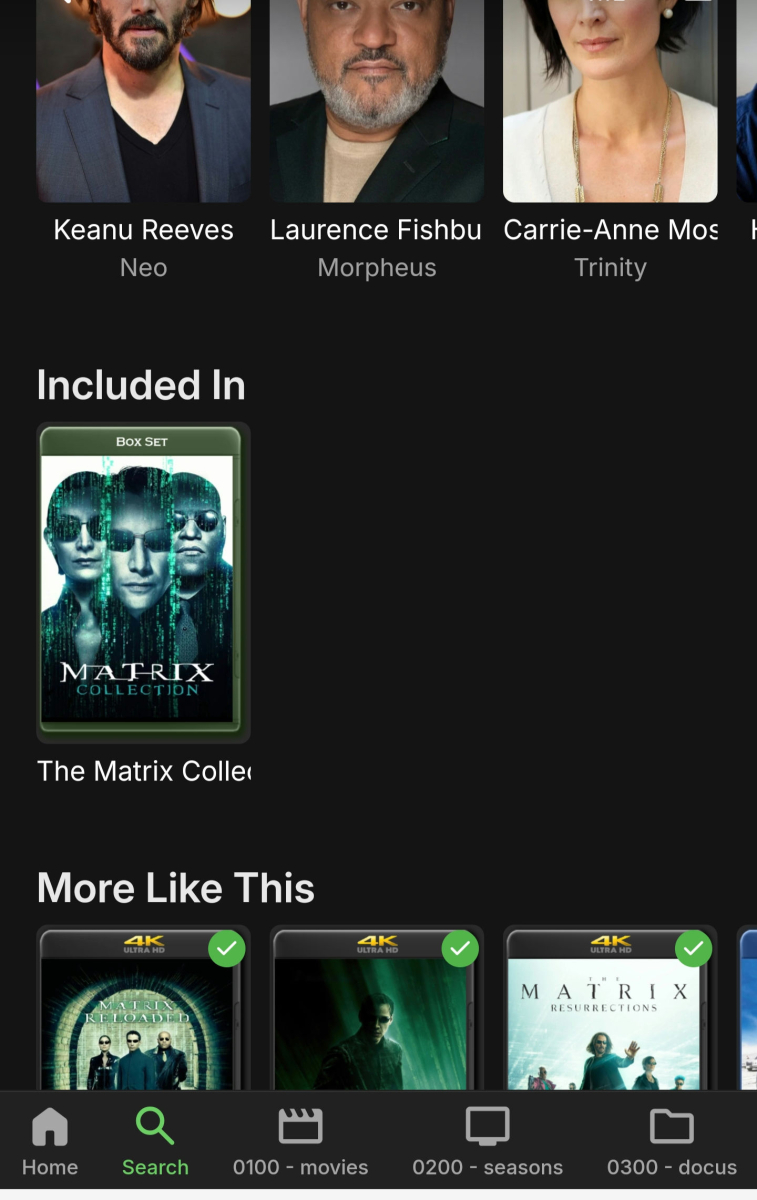757x1200 pixels.
Task: Select the Matrix Resurrections poster
Action: pos(610,1008)
